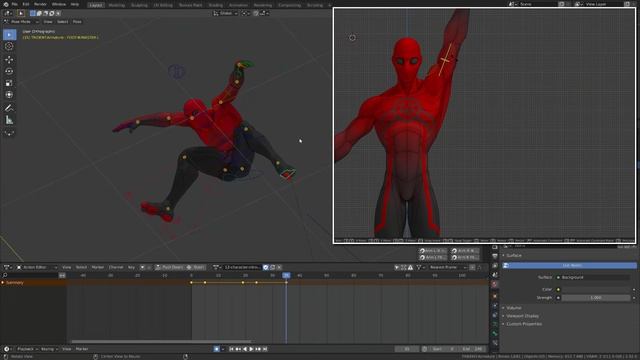
Task: Open the Tool properties tab at the strip's bottom
Action: (495, 343)
